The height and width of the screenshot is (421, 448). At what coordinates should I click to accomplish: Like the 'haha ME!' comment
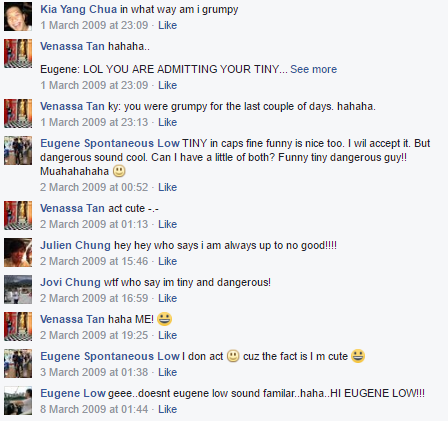pyautogui.click(x=167, y=335)
